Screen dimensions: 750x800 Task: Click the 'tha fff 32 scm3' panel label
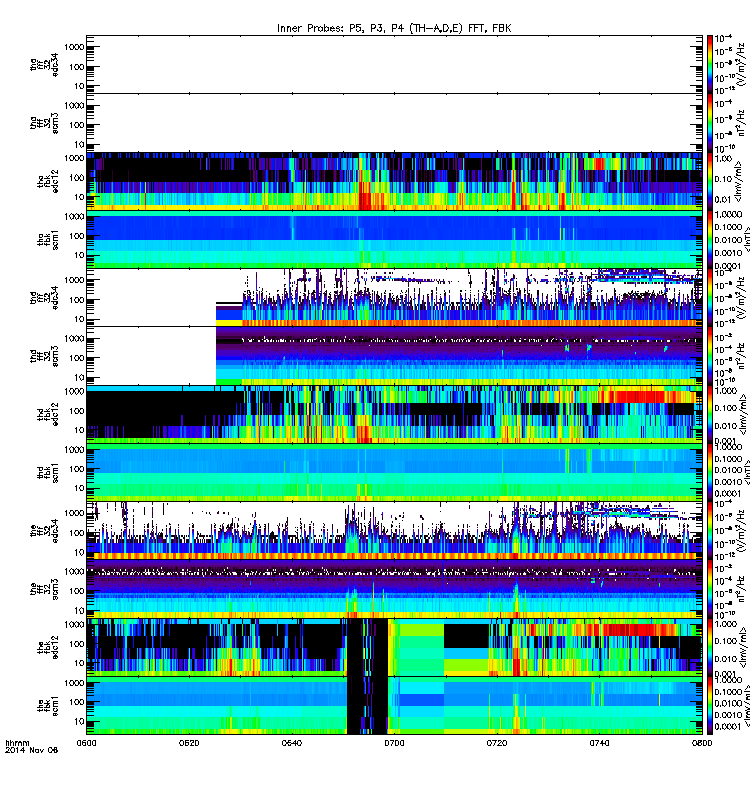tap(44, 123)
